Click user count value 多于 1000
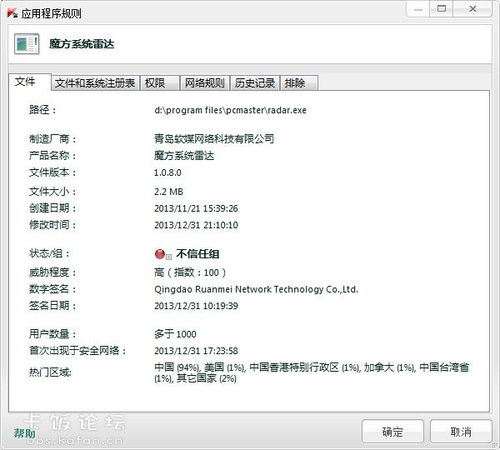This screenshot has width=500, height=450. point(175,334)
